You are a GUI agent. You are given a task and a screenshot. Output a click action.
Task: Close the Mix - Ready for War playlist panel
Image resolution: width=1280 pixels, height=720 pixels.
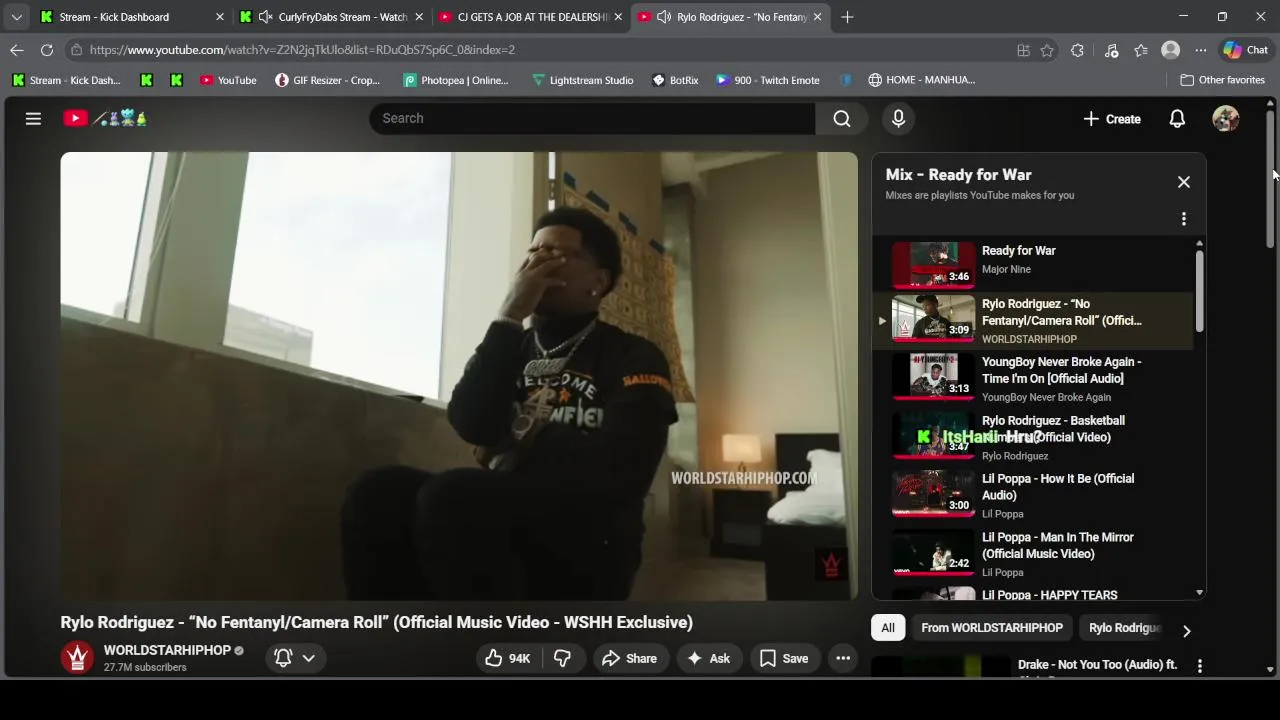[1183, 182]
